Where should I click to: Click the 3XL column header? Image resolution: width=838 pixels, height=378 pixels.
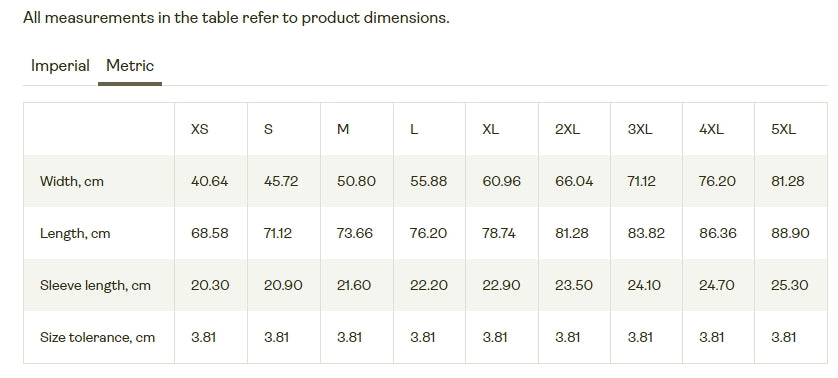[640, 129]
